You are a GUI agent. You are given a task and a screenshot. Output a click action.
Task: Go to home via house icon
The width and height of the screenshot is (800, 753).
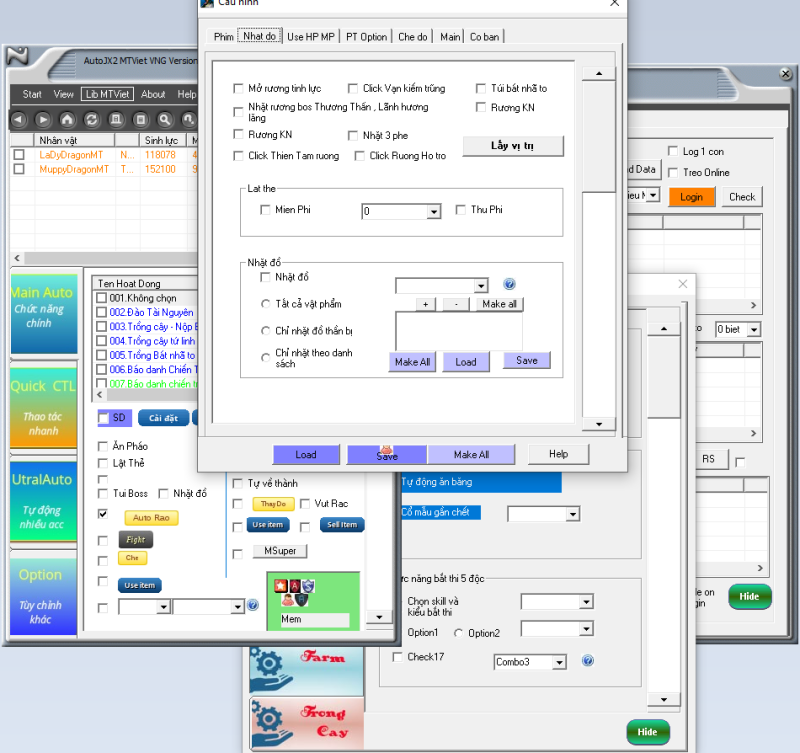(68, 120)
